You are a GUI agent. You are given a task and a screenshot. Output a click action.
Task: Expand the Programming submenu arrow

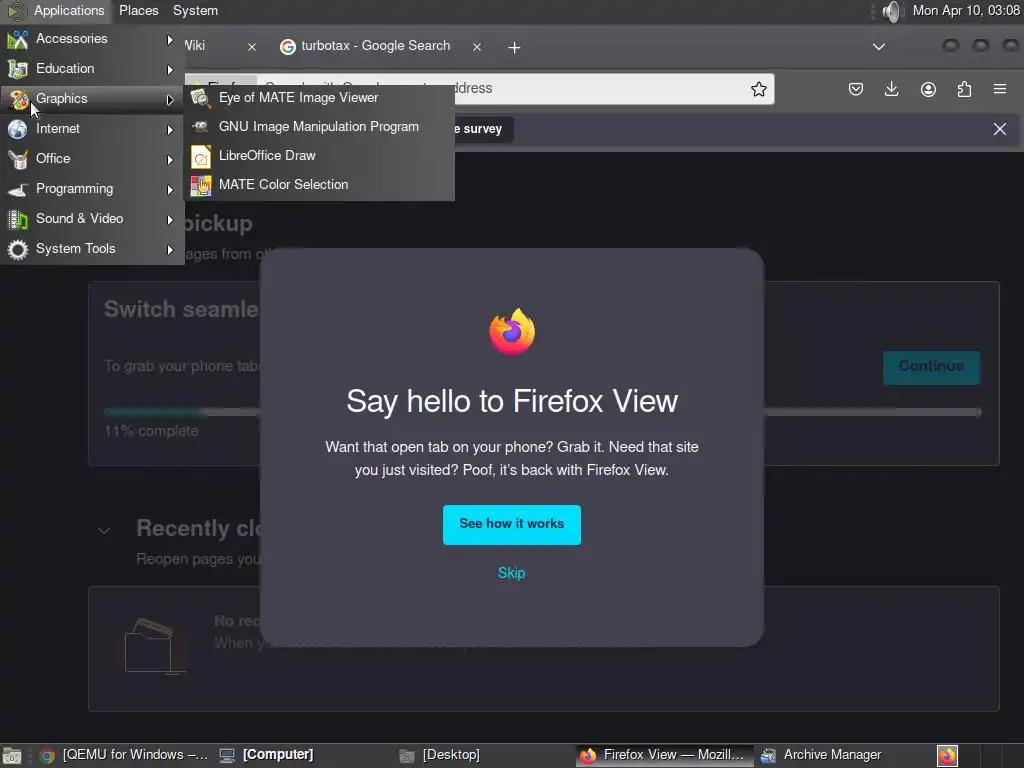coord(170,189)
